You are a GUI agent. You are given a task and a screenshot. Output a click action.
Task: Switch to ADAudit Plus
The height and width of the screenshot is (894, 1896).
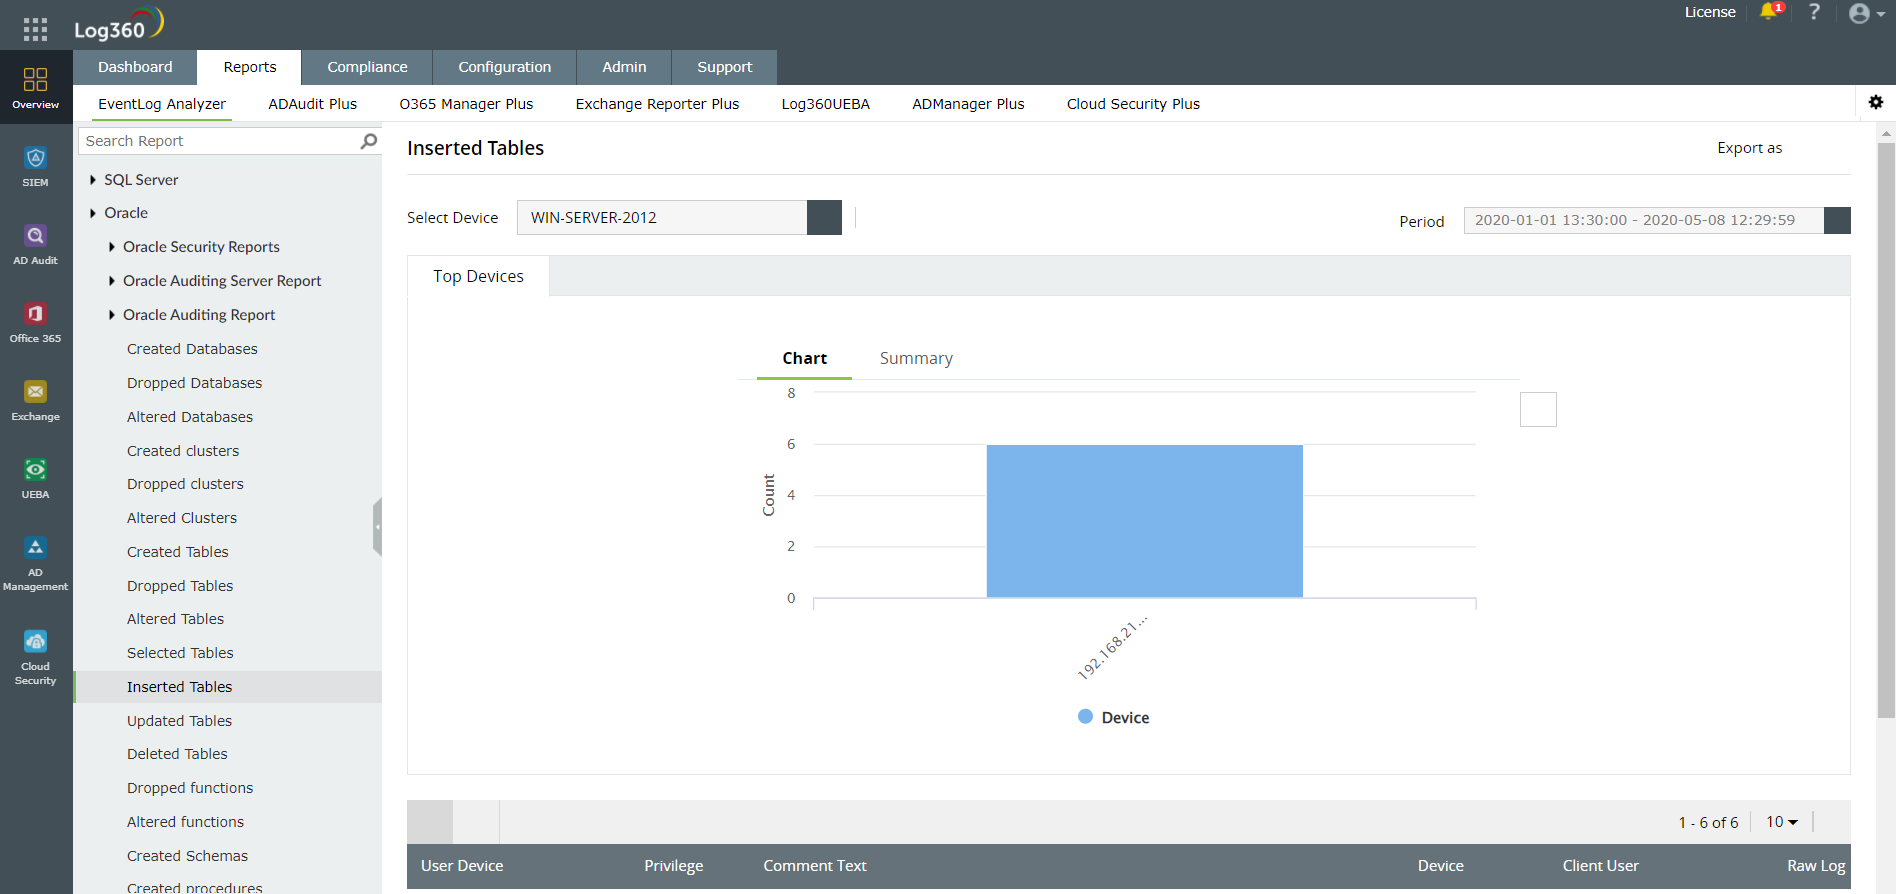(x=312, y=104)
